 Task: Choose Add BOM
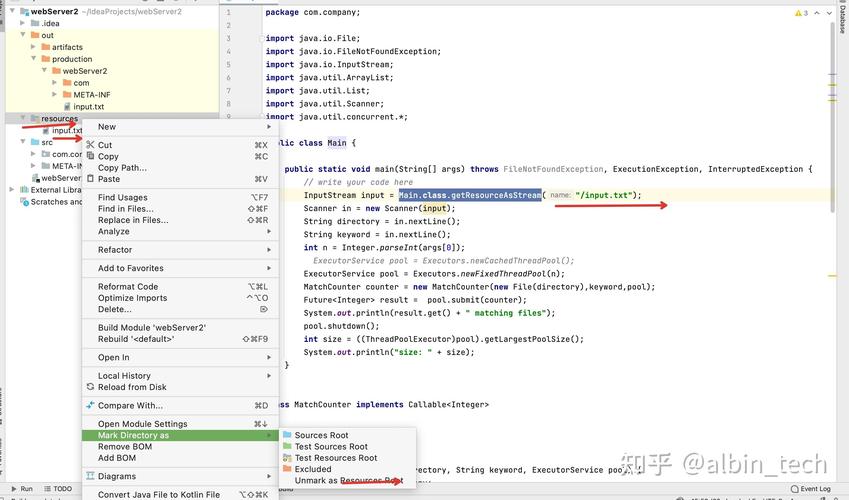(180, 458)
